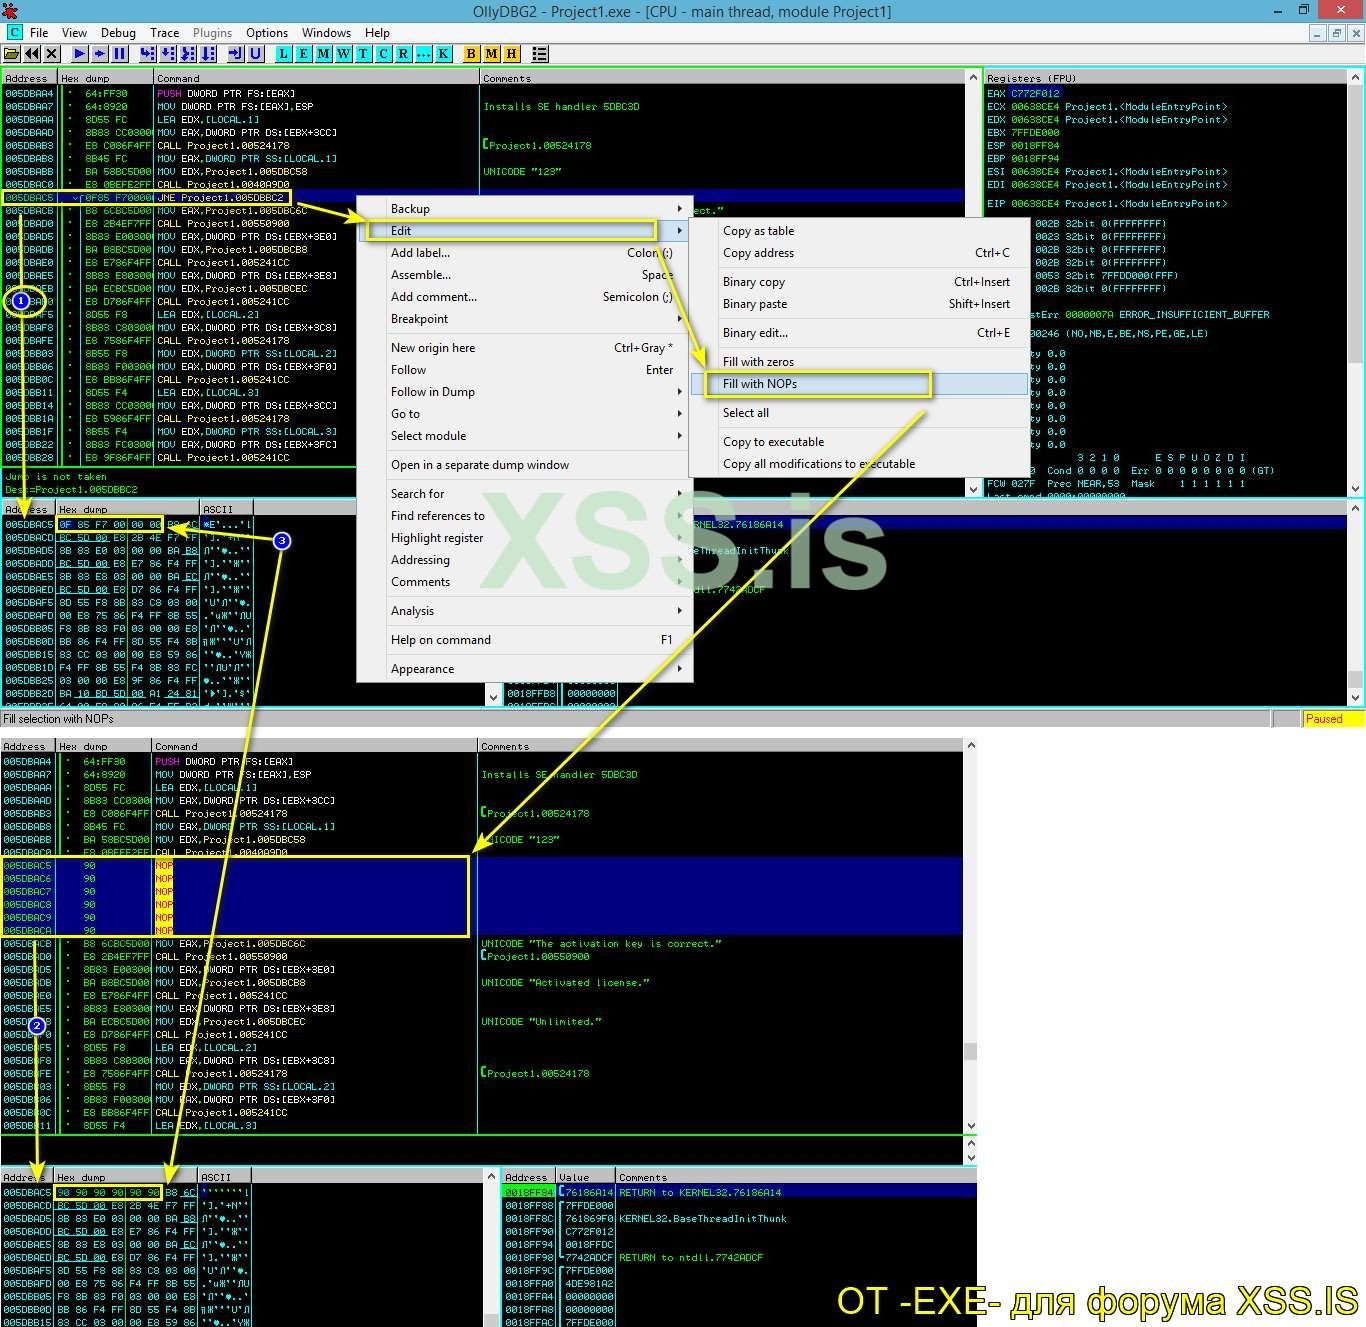Click the Execute till user code U icon
The width and height of the screenshot is (1366, 1327).
click(x=256, y=54)
